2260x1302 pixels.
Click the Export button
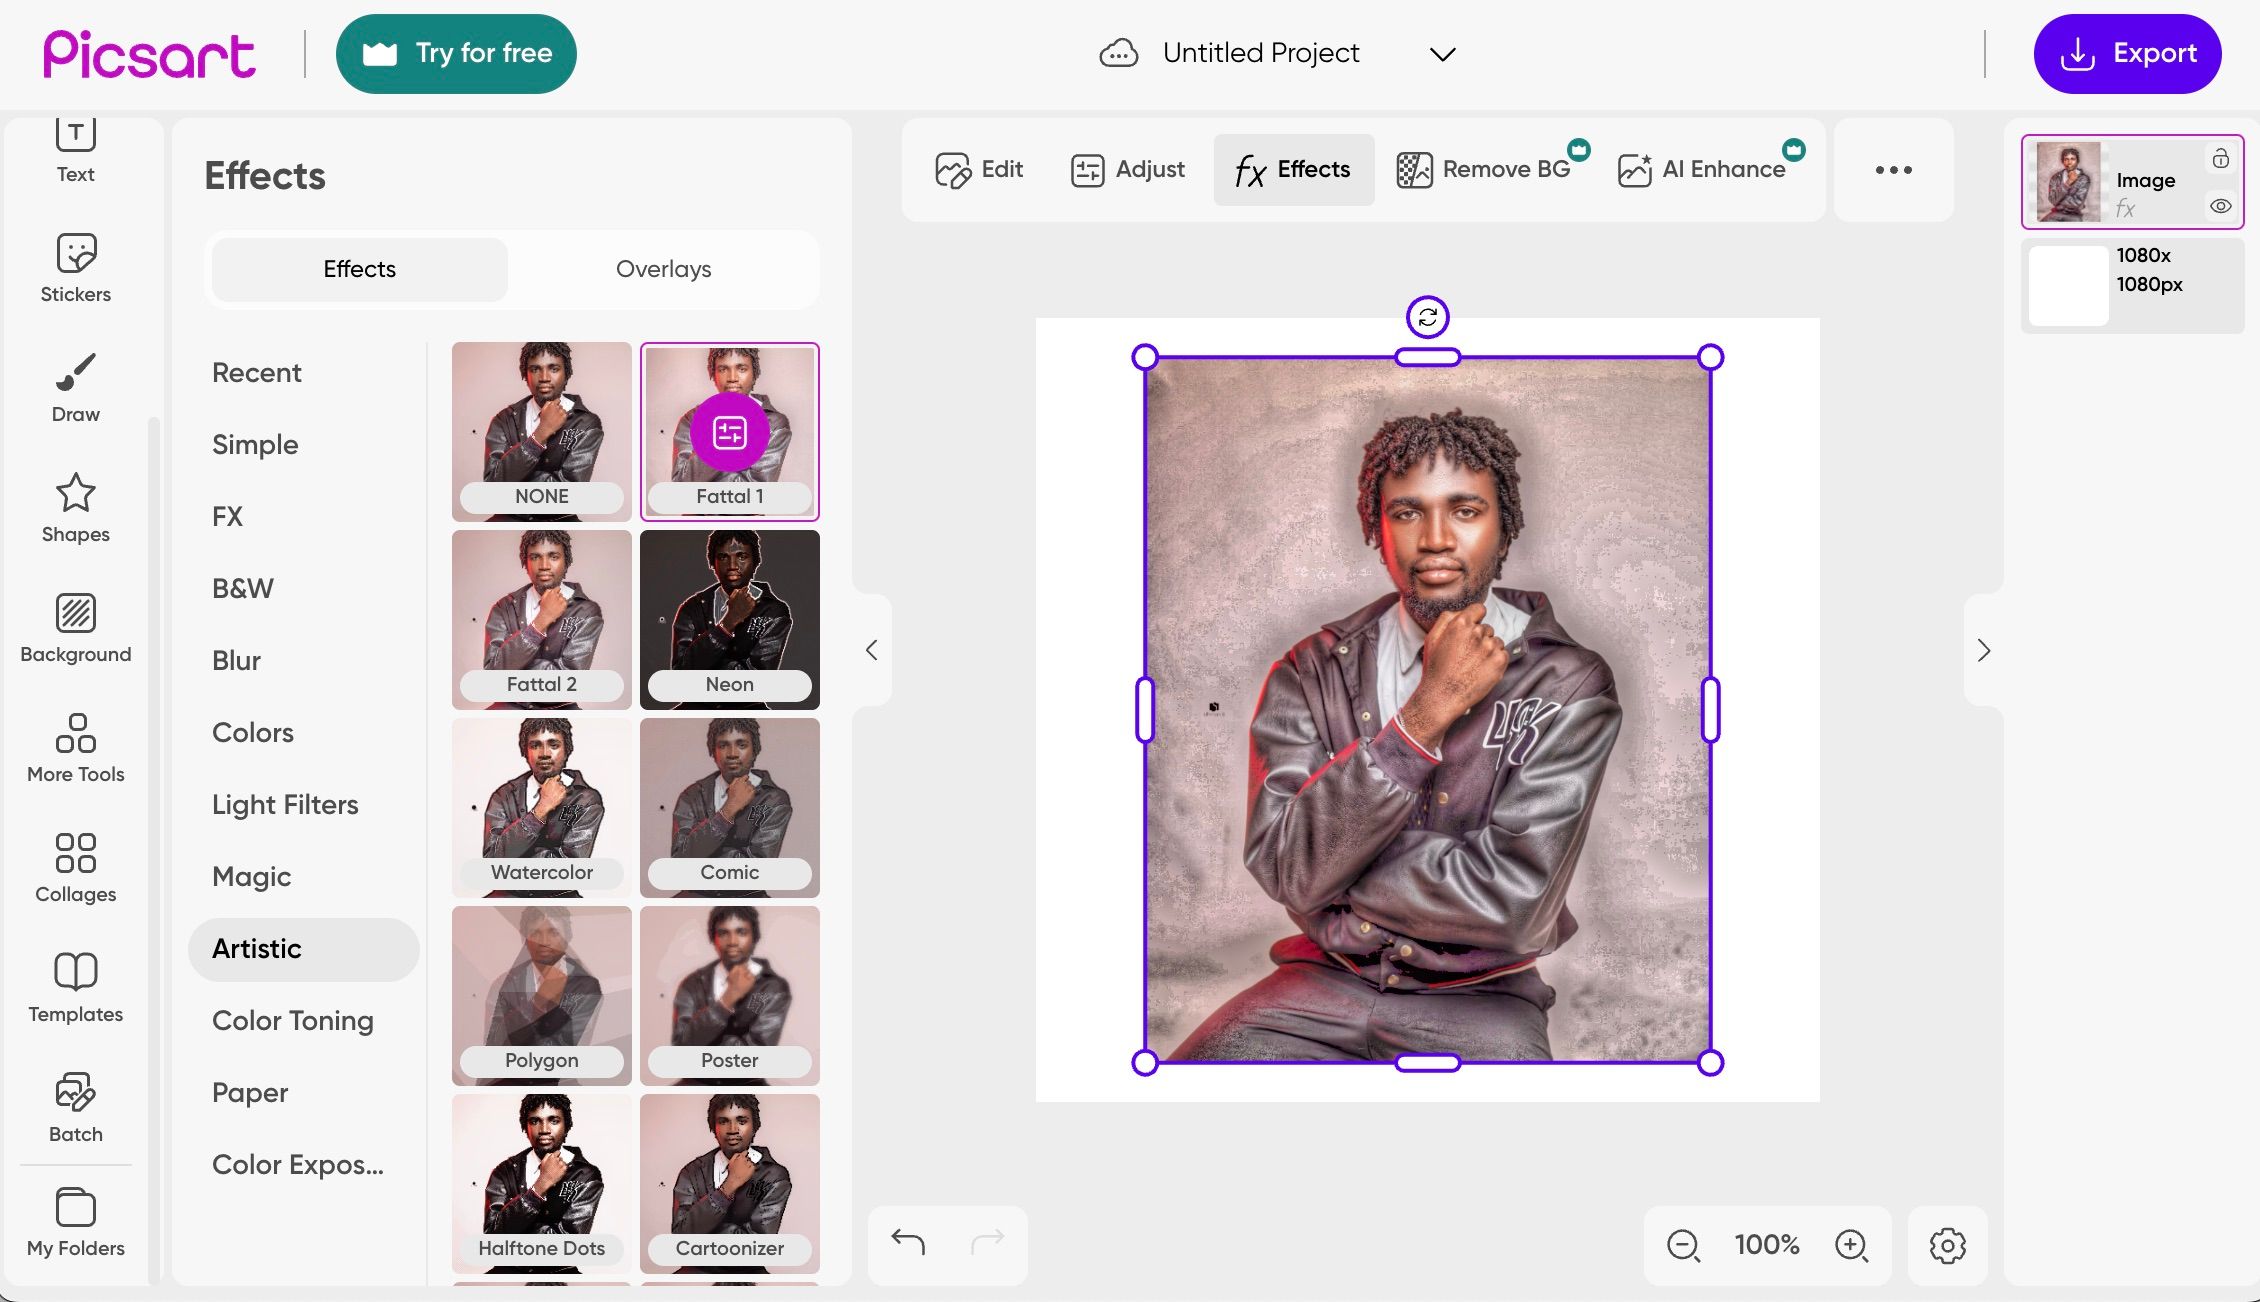pyautogui.click(x=2127, y=53)
